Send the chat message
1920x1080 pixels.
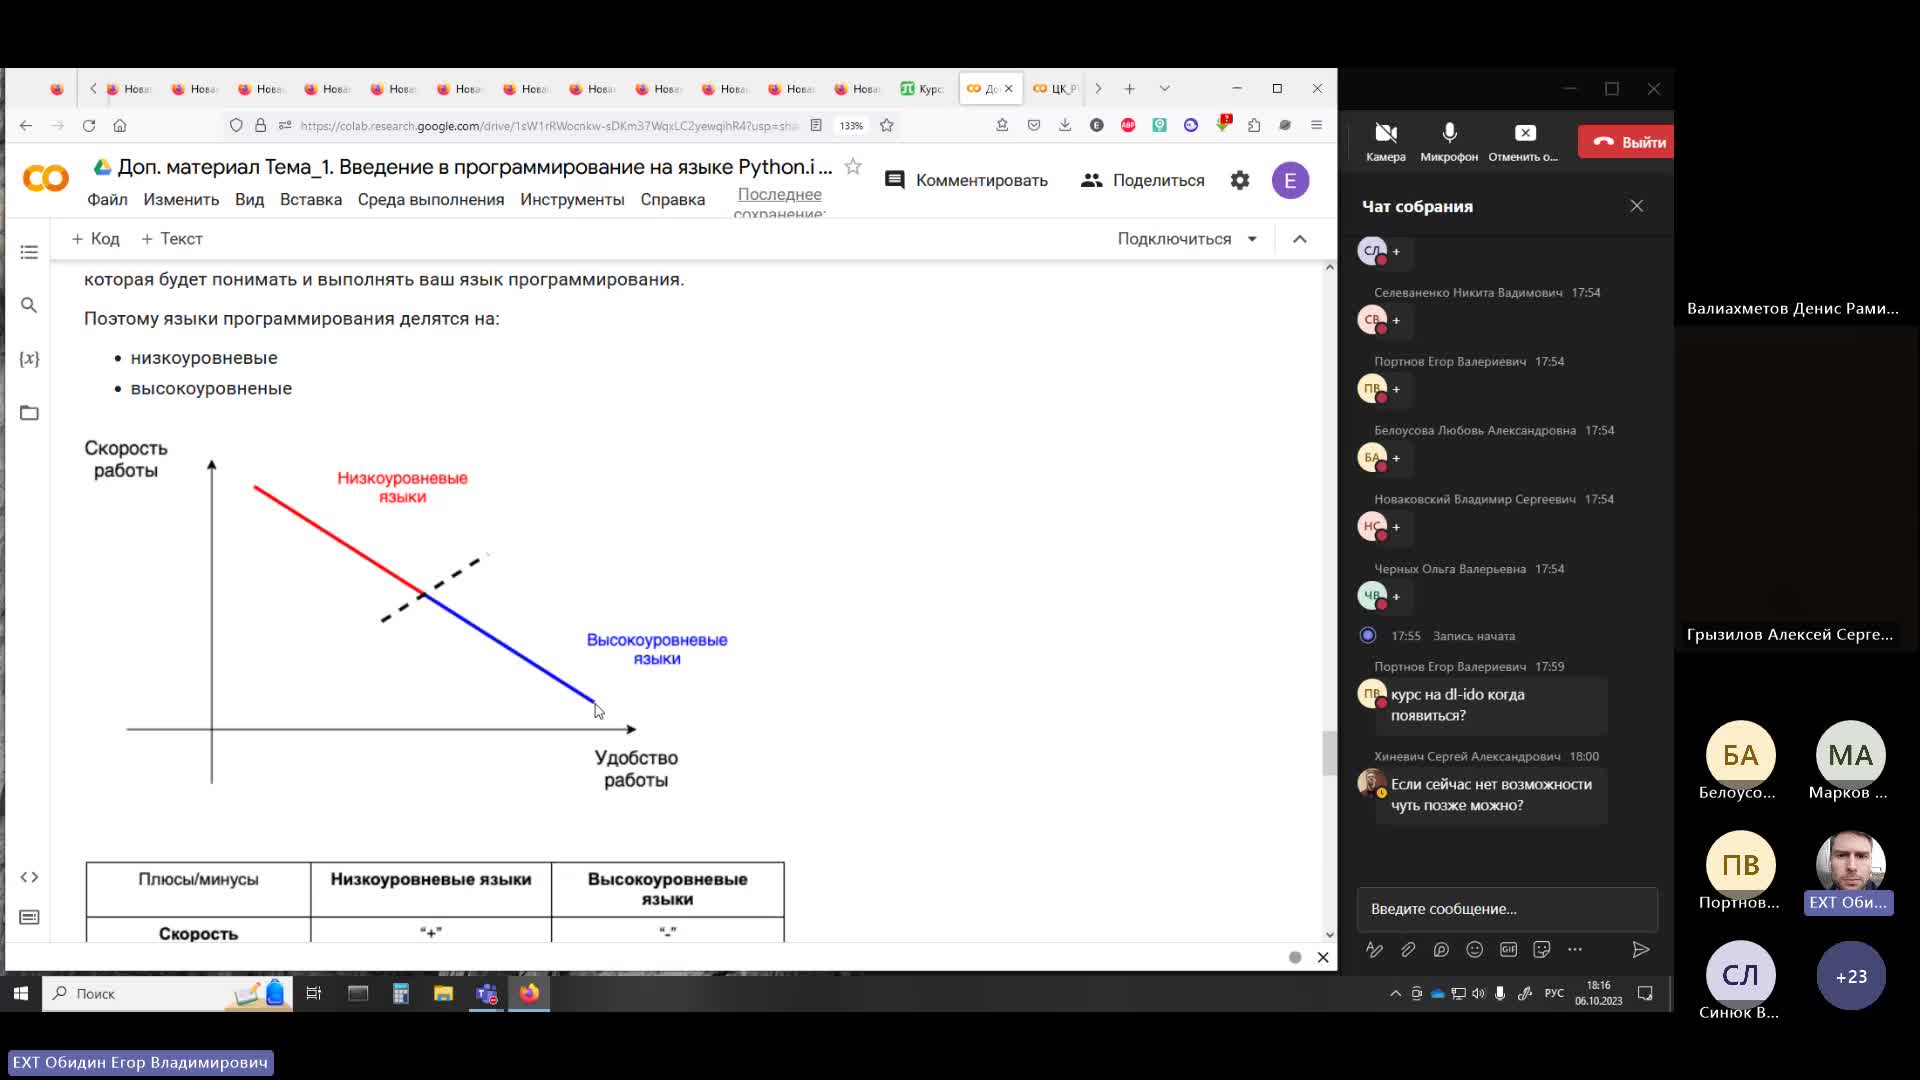pos(1640,949)
